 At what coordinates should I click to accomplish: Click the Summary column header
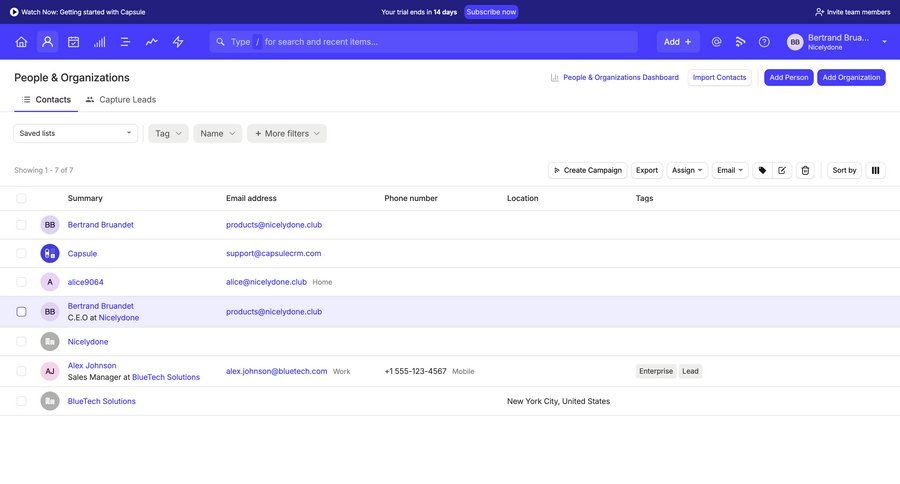[x=85, y=198]
